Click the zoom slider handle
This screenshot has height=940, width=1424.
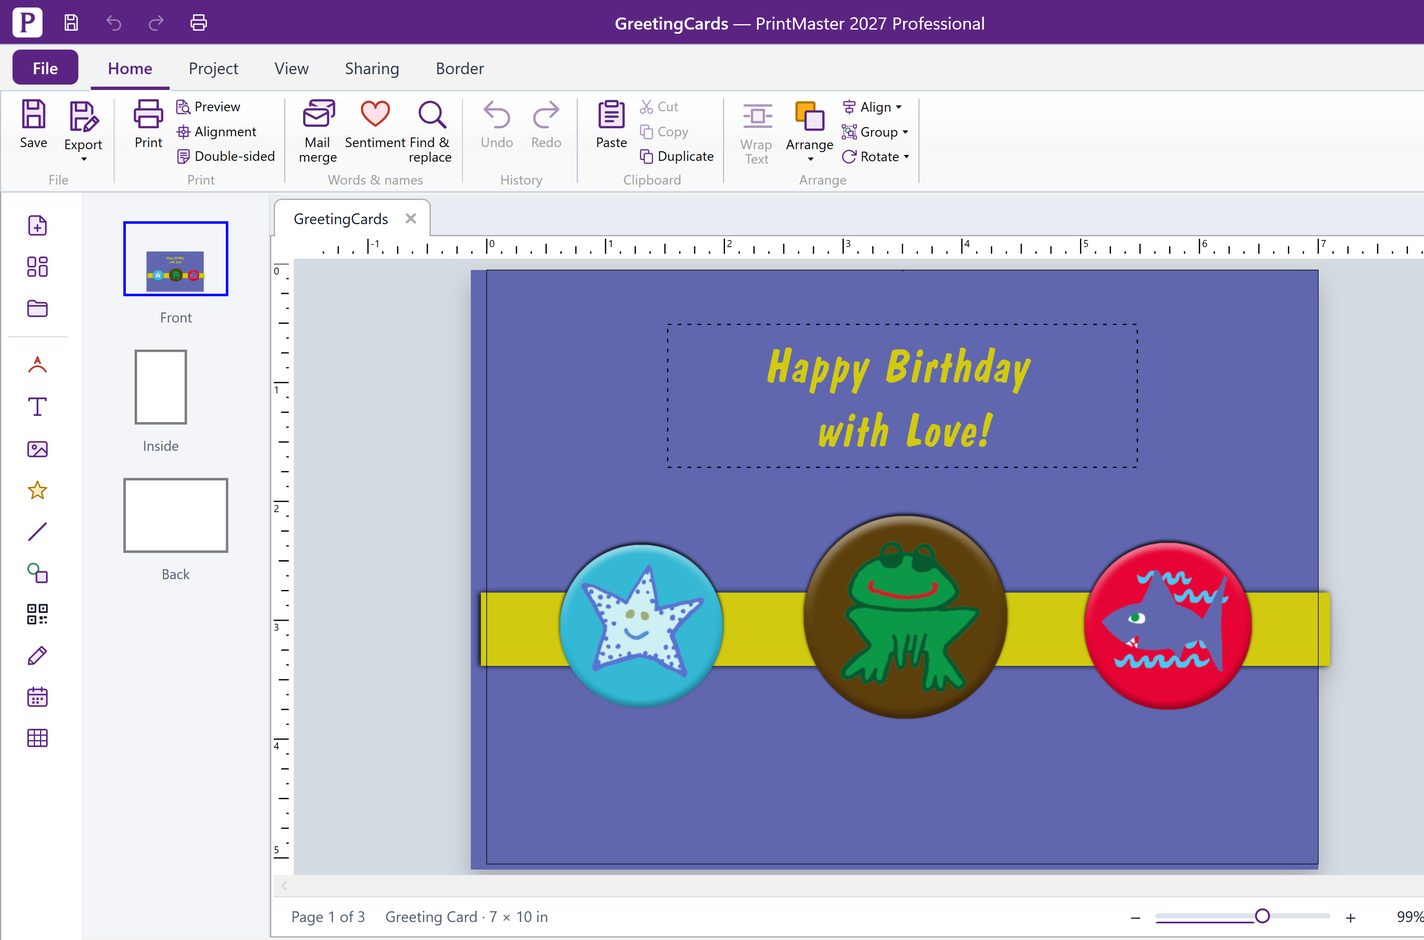point(1262,916)
